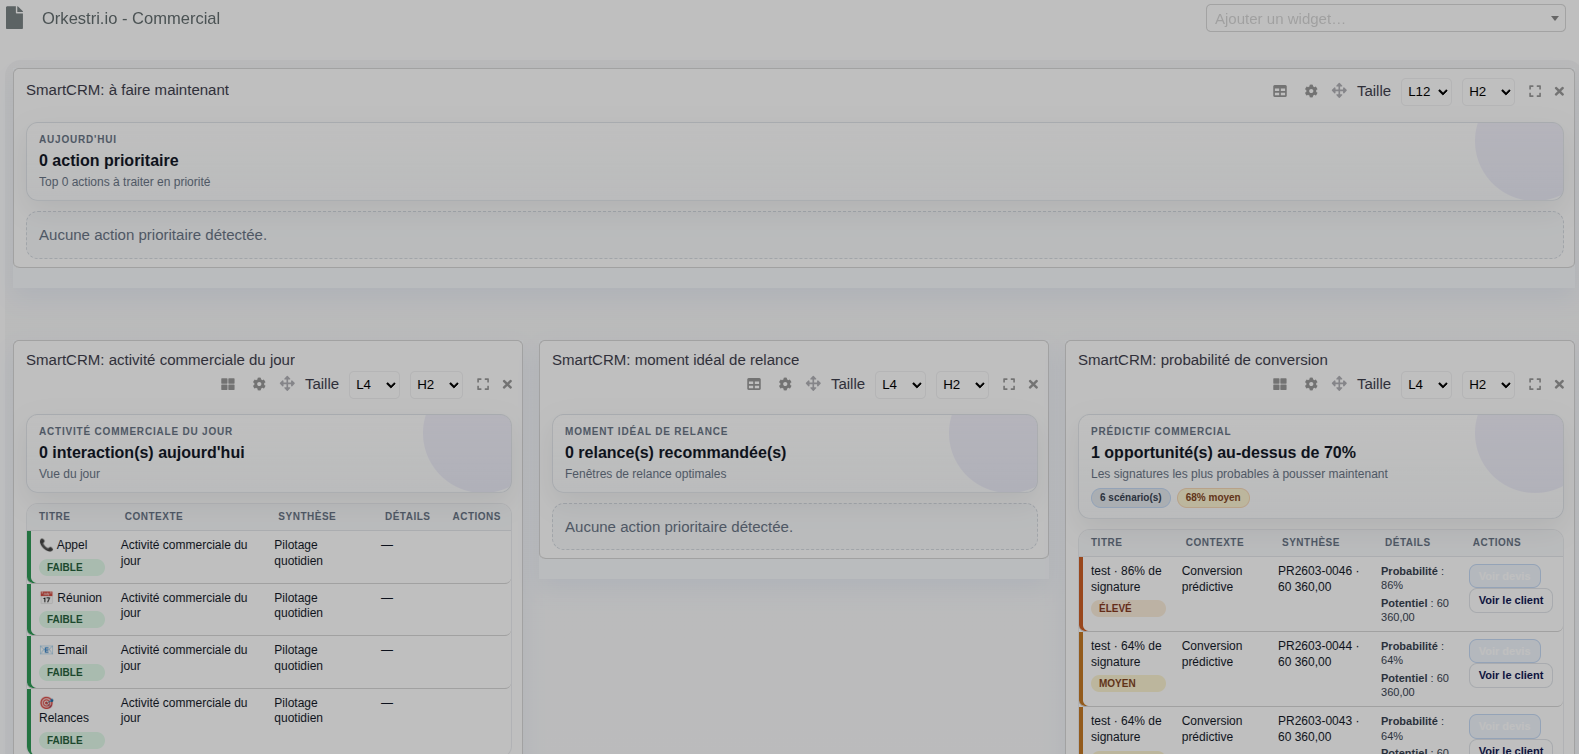Viewport: 1579px width, 754px height.
Task: Click the phone icon of the Appel row
Action: pyautogui.click(x=46, y=545)
